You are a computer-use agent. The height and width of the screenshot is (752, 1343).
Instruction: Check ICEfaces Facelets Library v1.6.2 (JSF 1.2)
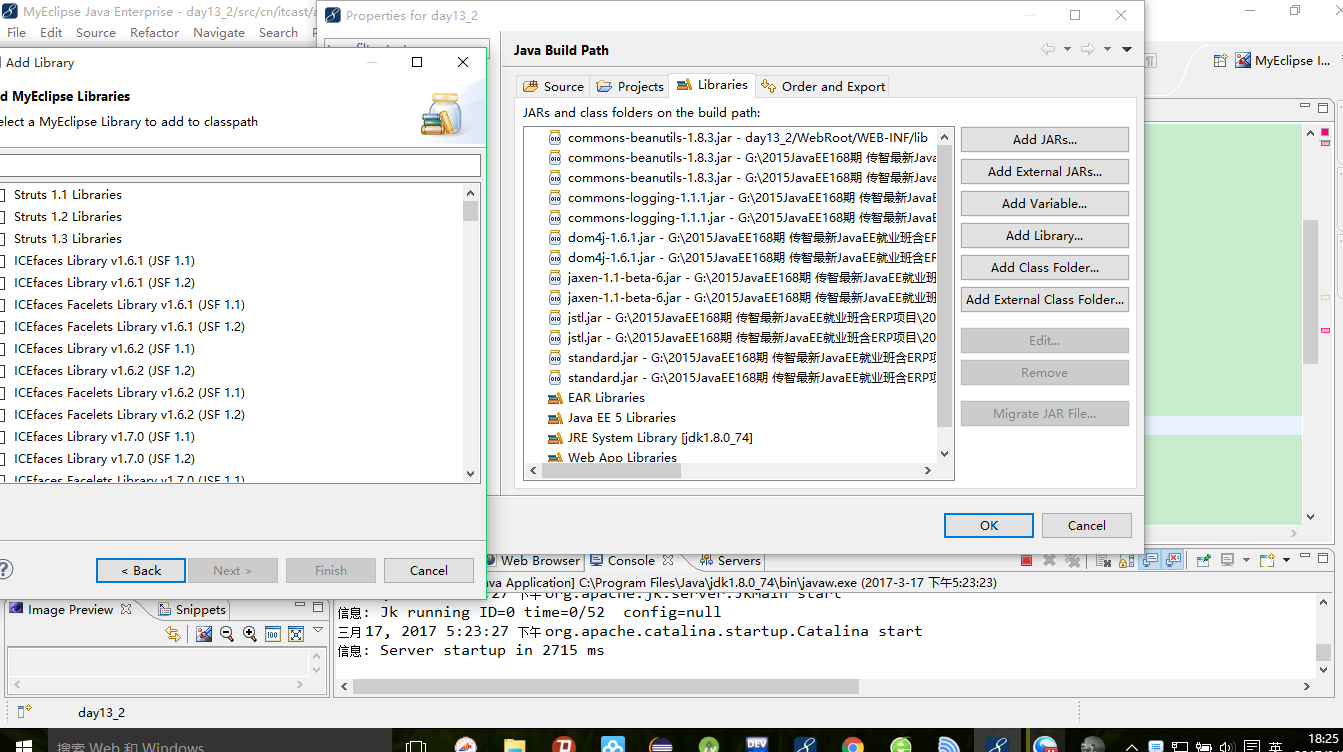(x=2, y=415)
